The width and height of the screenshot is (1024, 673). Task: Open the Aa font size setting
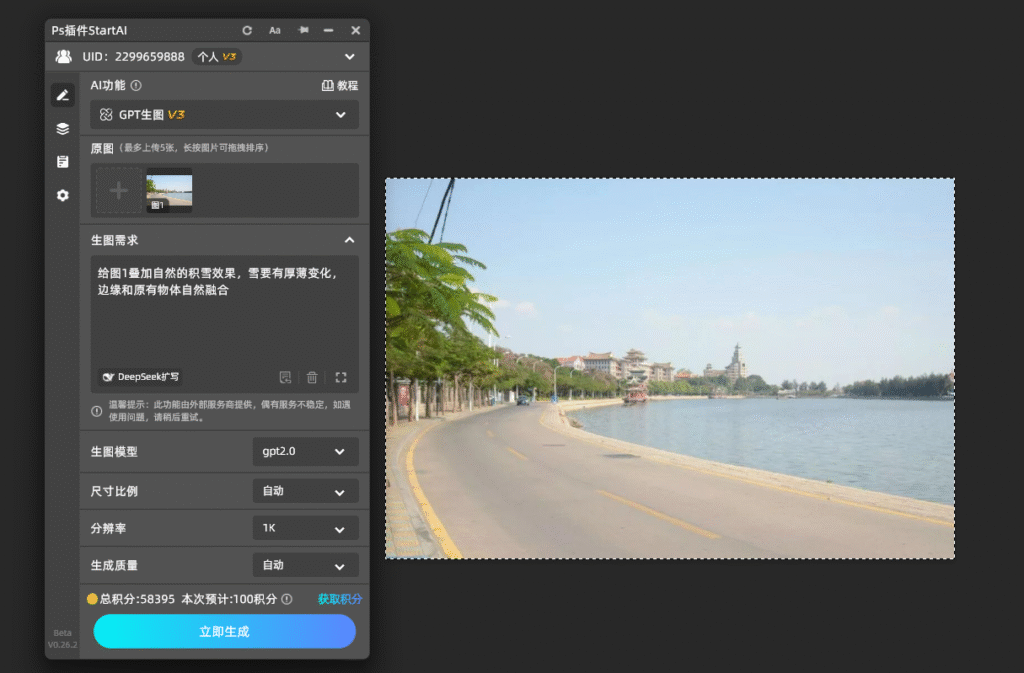(x=275, y=31)
